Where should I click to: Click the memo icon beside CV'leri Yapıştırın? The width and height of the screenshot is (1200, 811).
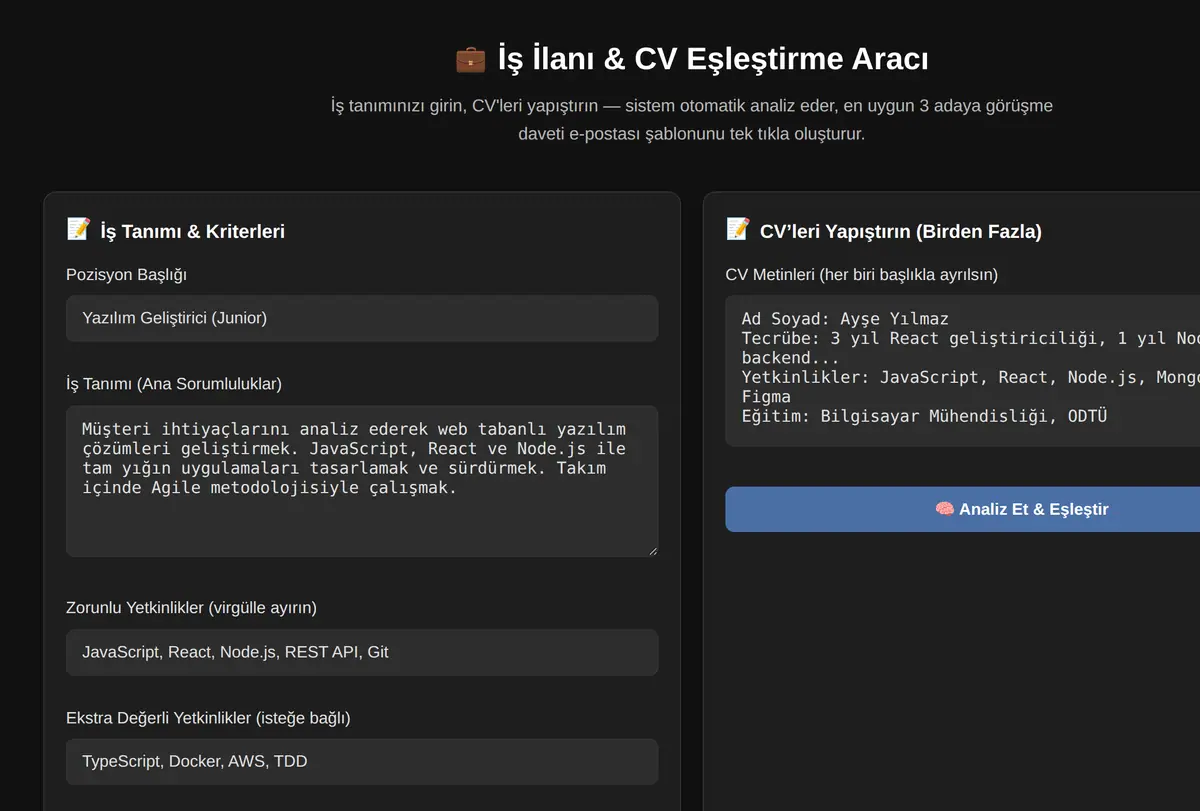point(737,230)
